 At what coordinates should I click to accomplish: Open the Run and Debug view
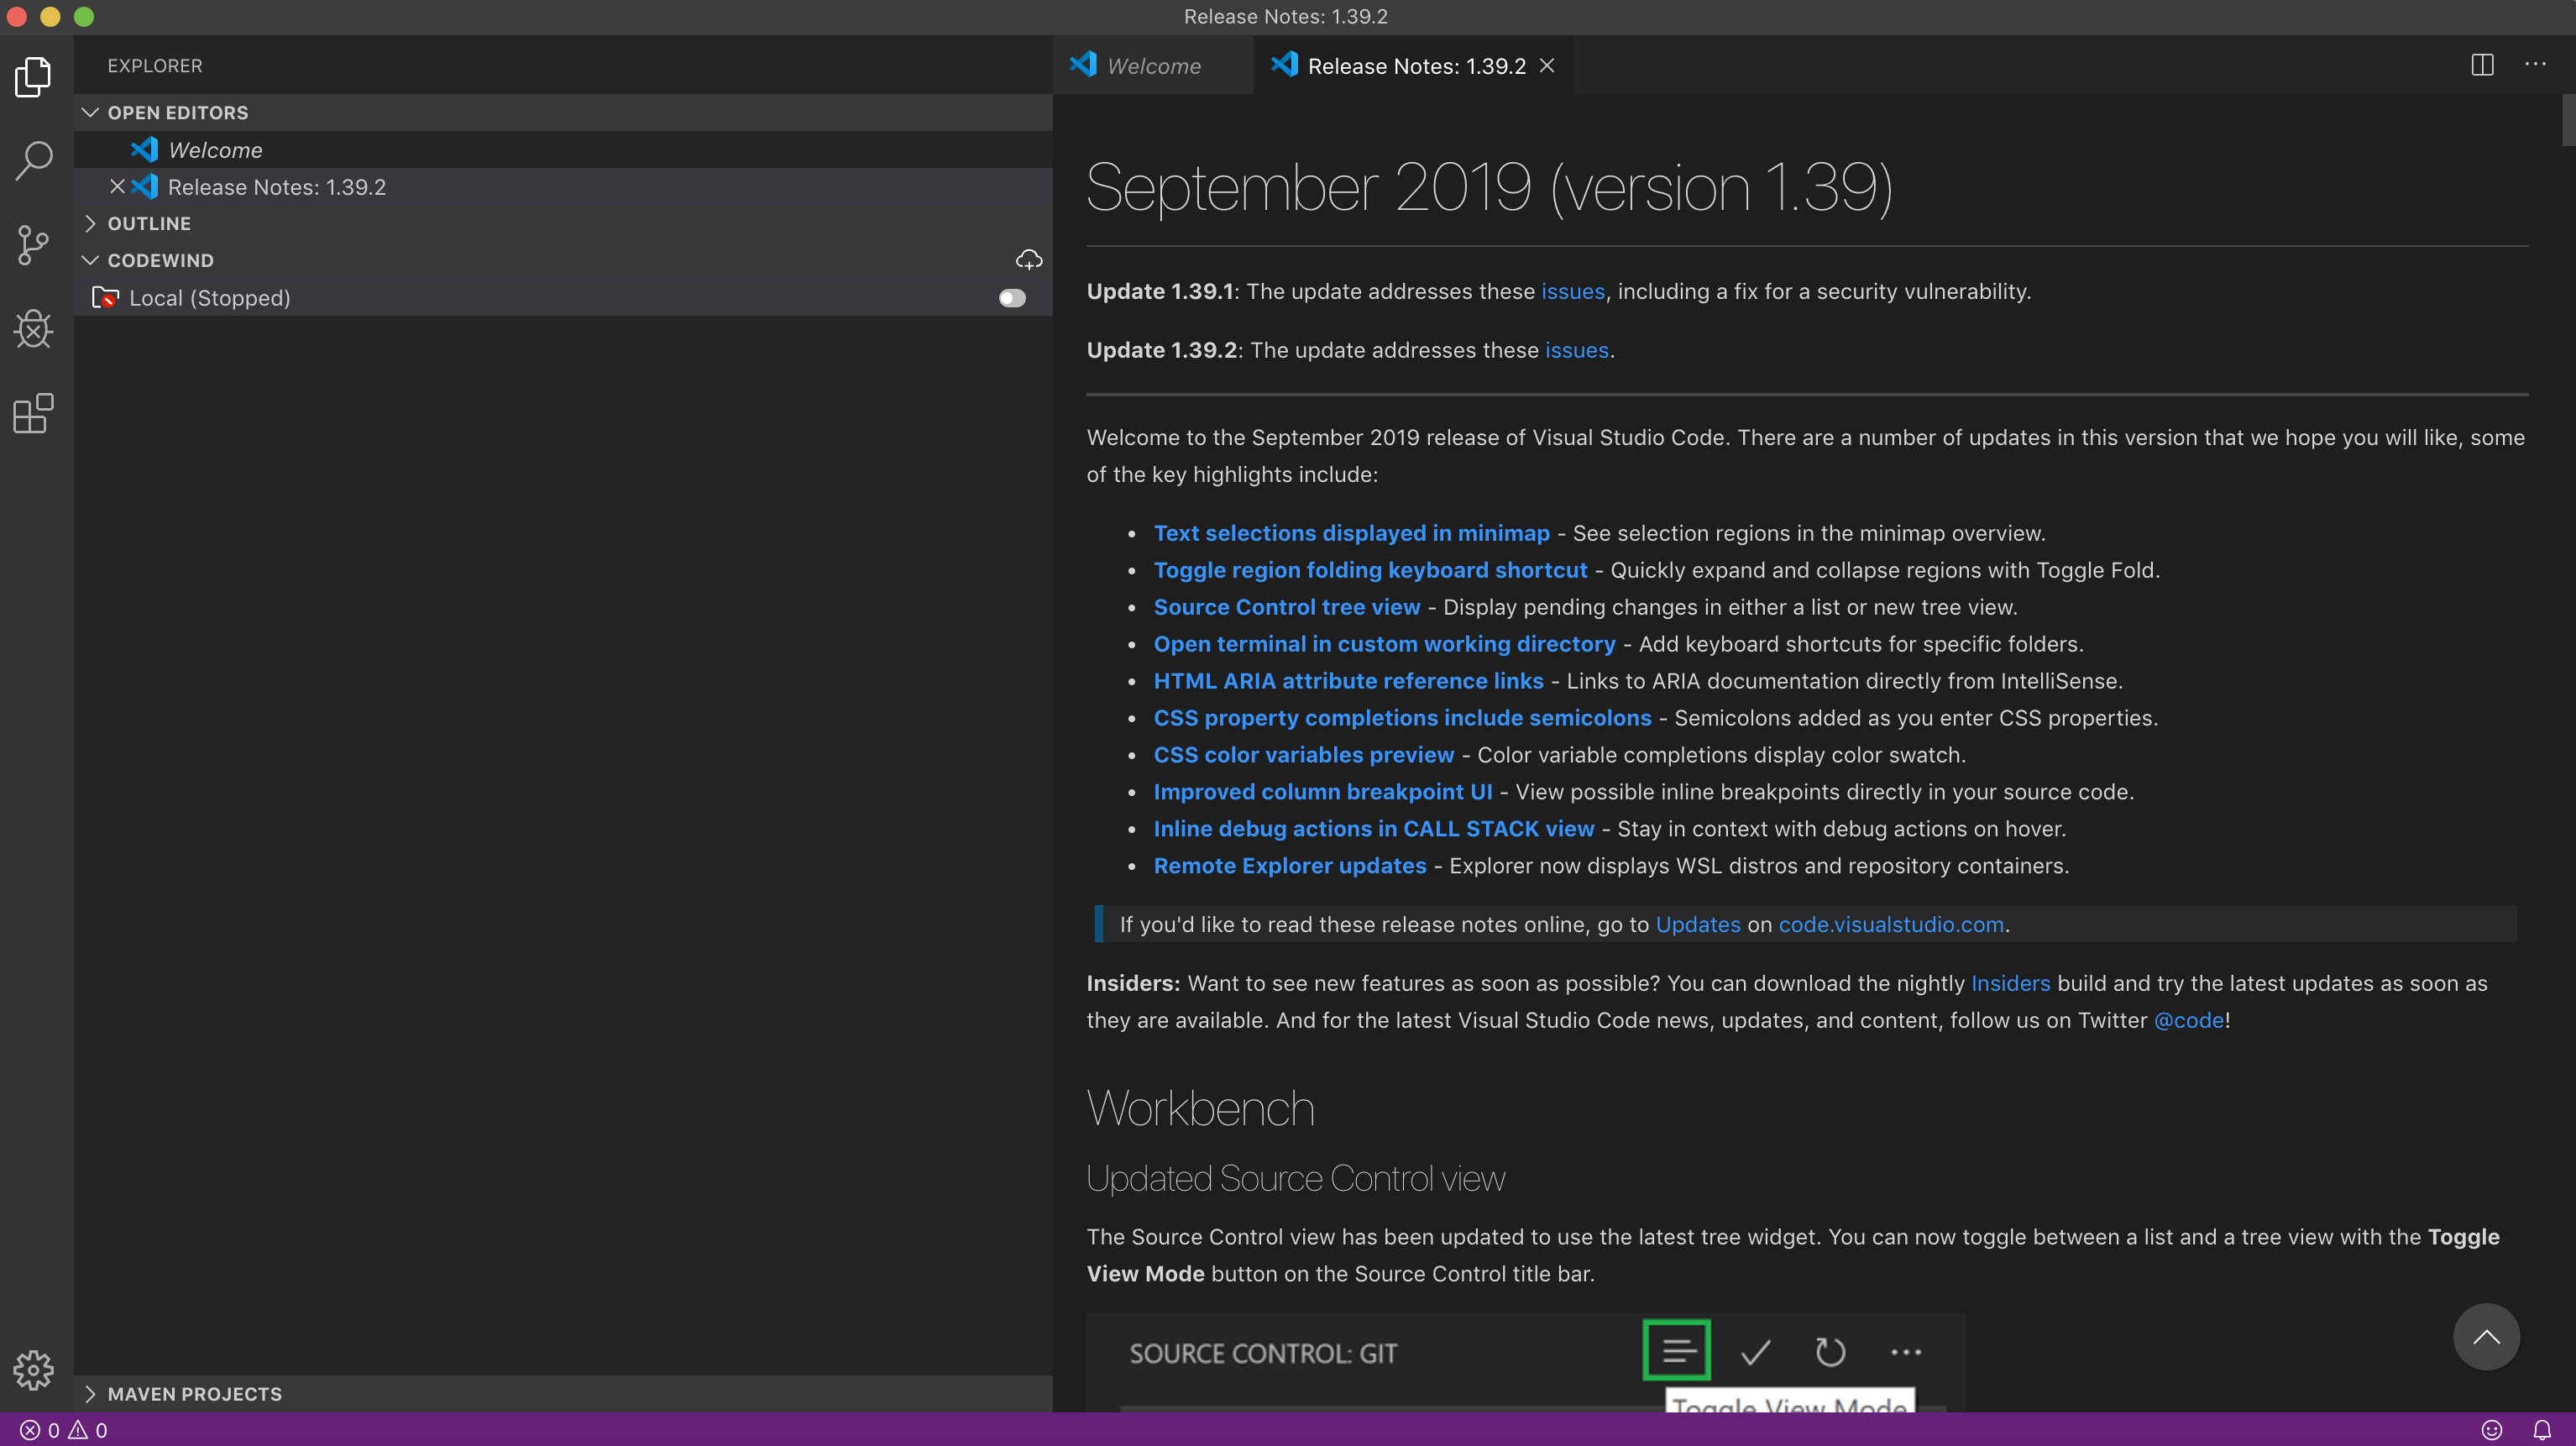[x=33, y=330]
